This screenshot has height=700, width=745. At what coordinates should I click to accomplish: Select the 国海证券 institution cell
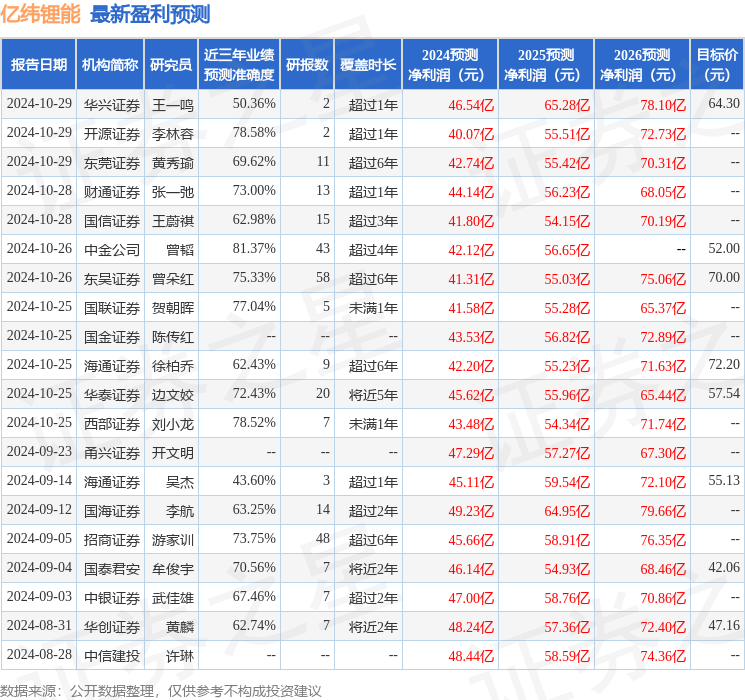[x=112, y=511]
